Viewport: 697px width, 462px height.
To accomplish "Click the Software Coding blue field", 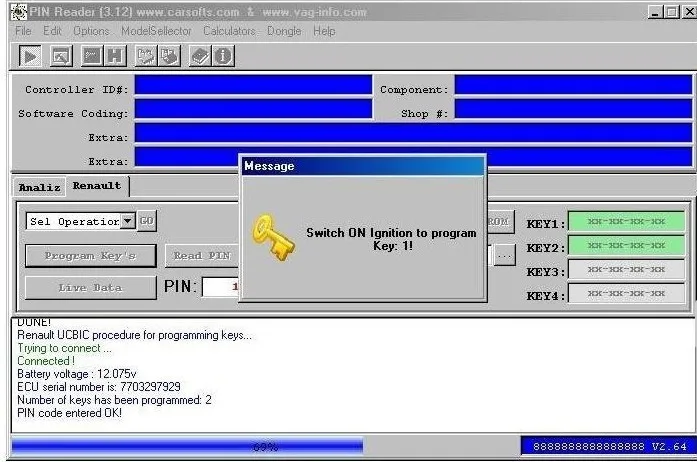I will pos(253,109).
